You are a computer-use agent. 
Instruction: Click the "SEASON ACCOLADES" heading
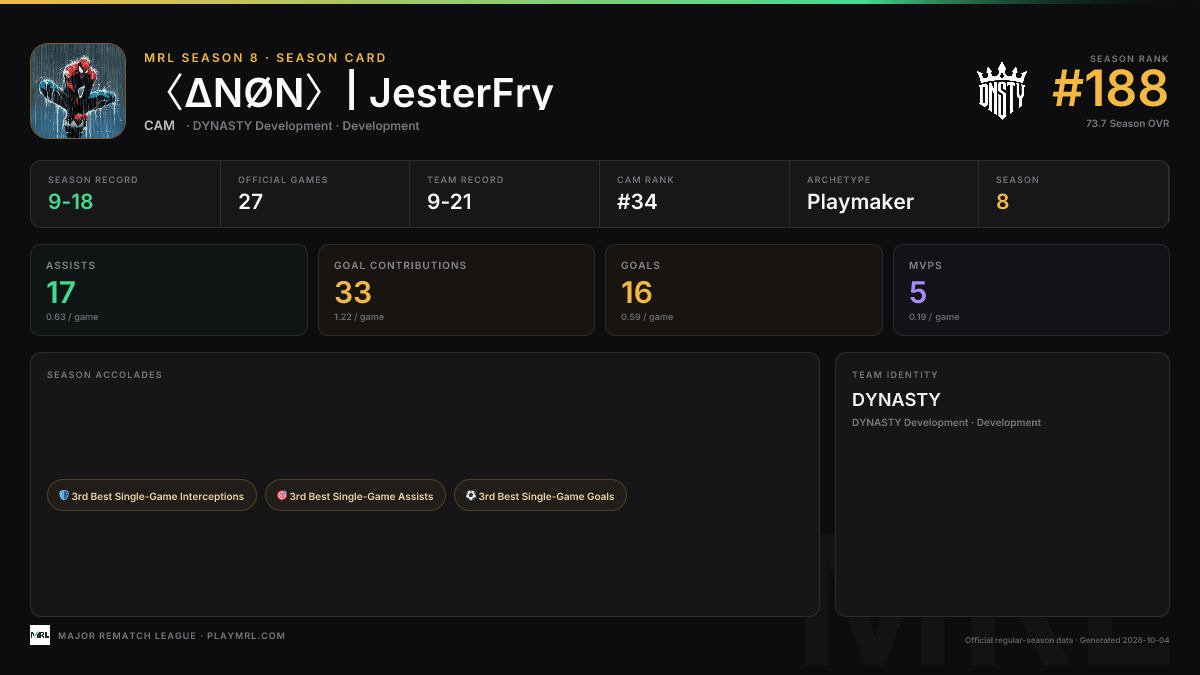click(x=104, y=375)
